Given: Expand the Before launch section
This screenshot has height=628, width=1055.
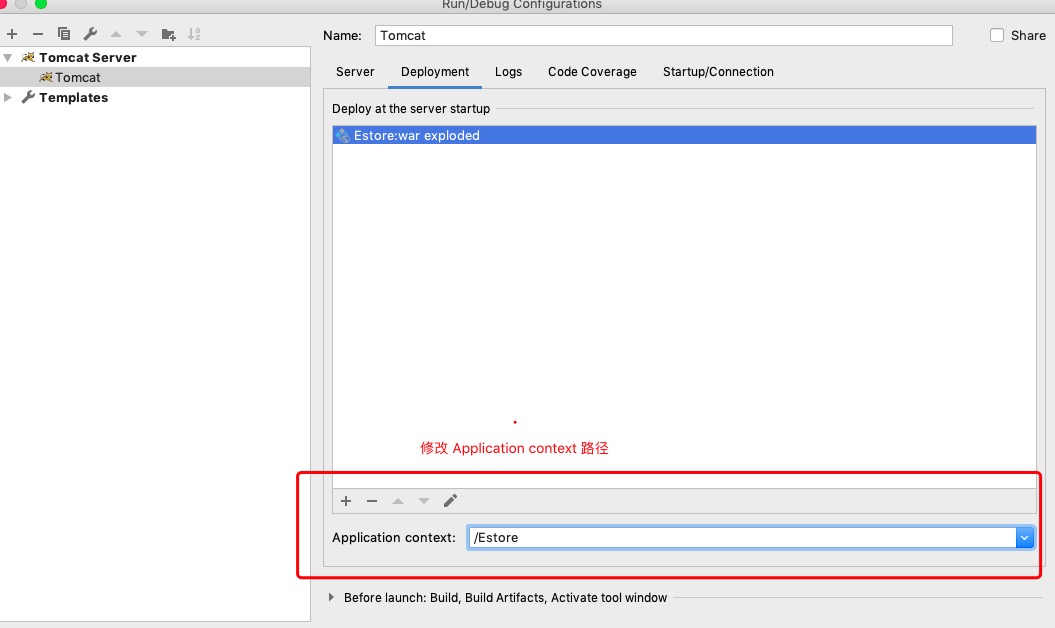Looking at the screenshot, I should click(x=332, y=598).
